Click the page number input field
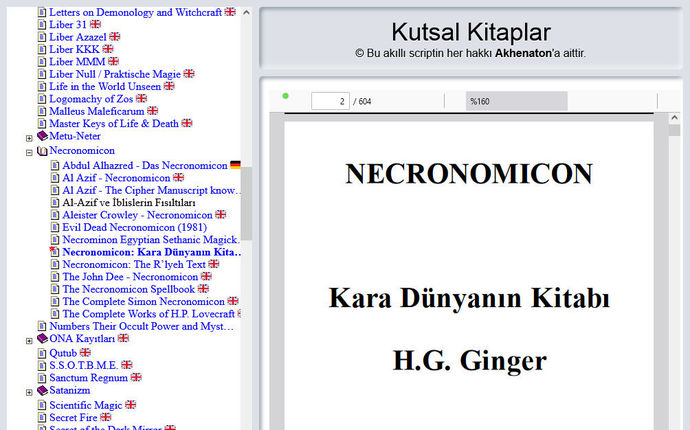This screenshot has height=430, width=690. [x=330, y=101]
